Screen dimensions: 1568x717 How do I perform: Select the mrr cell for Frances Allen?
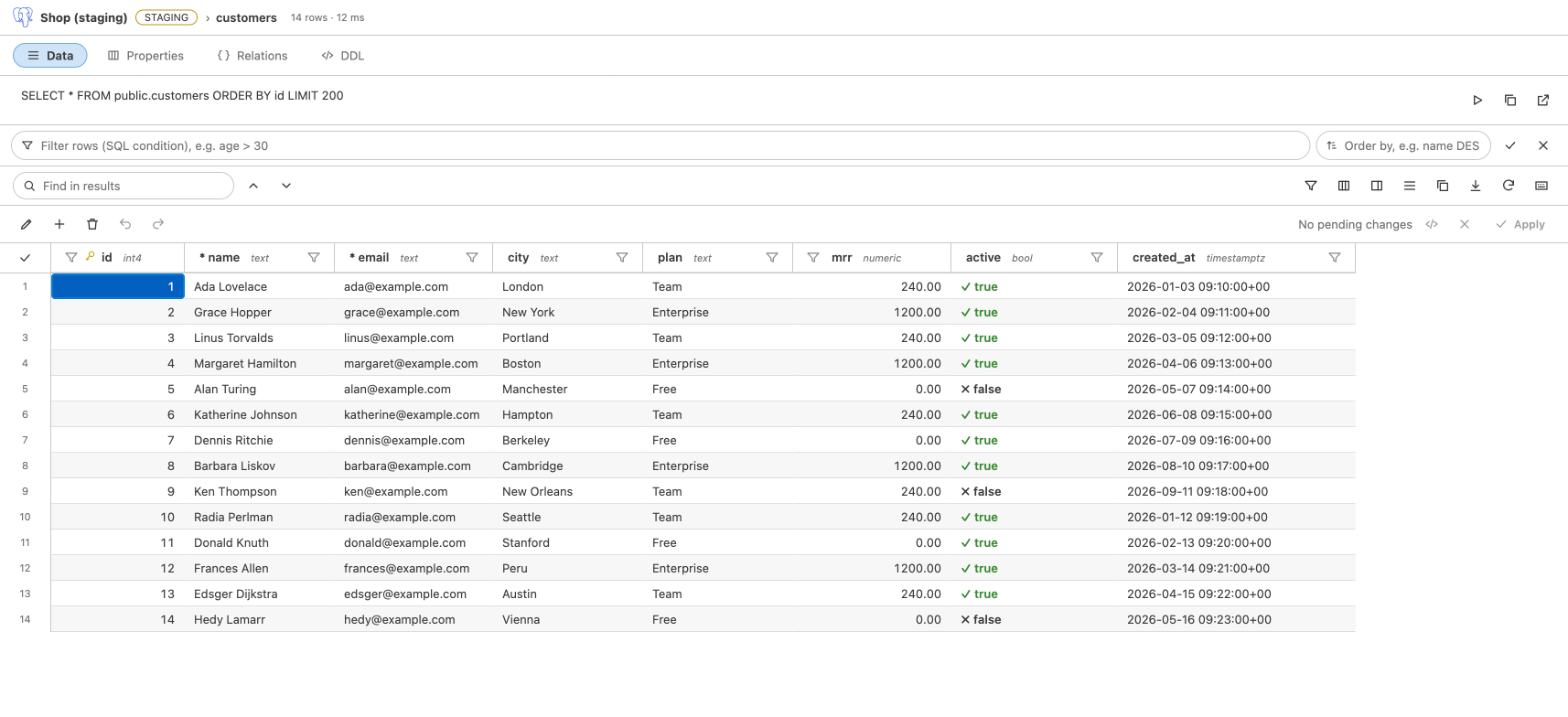(872, 568)
